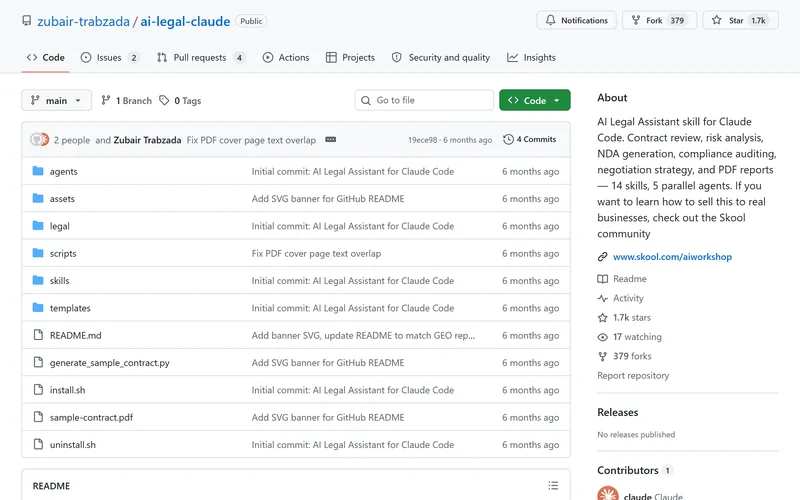Open the 2 people authors link
This screenshot has width=800, height=500.
tap(72, 140)
